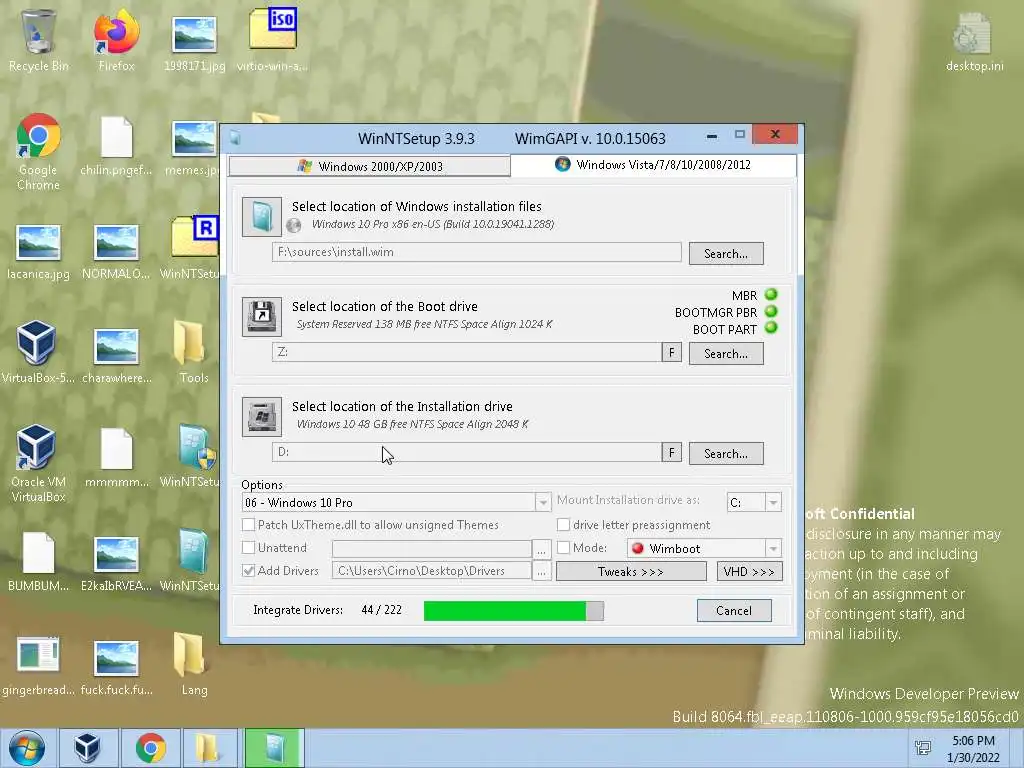
Task: Click Search for installation files
Action: (x=726, y=253)
